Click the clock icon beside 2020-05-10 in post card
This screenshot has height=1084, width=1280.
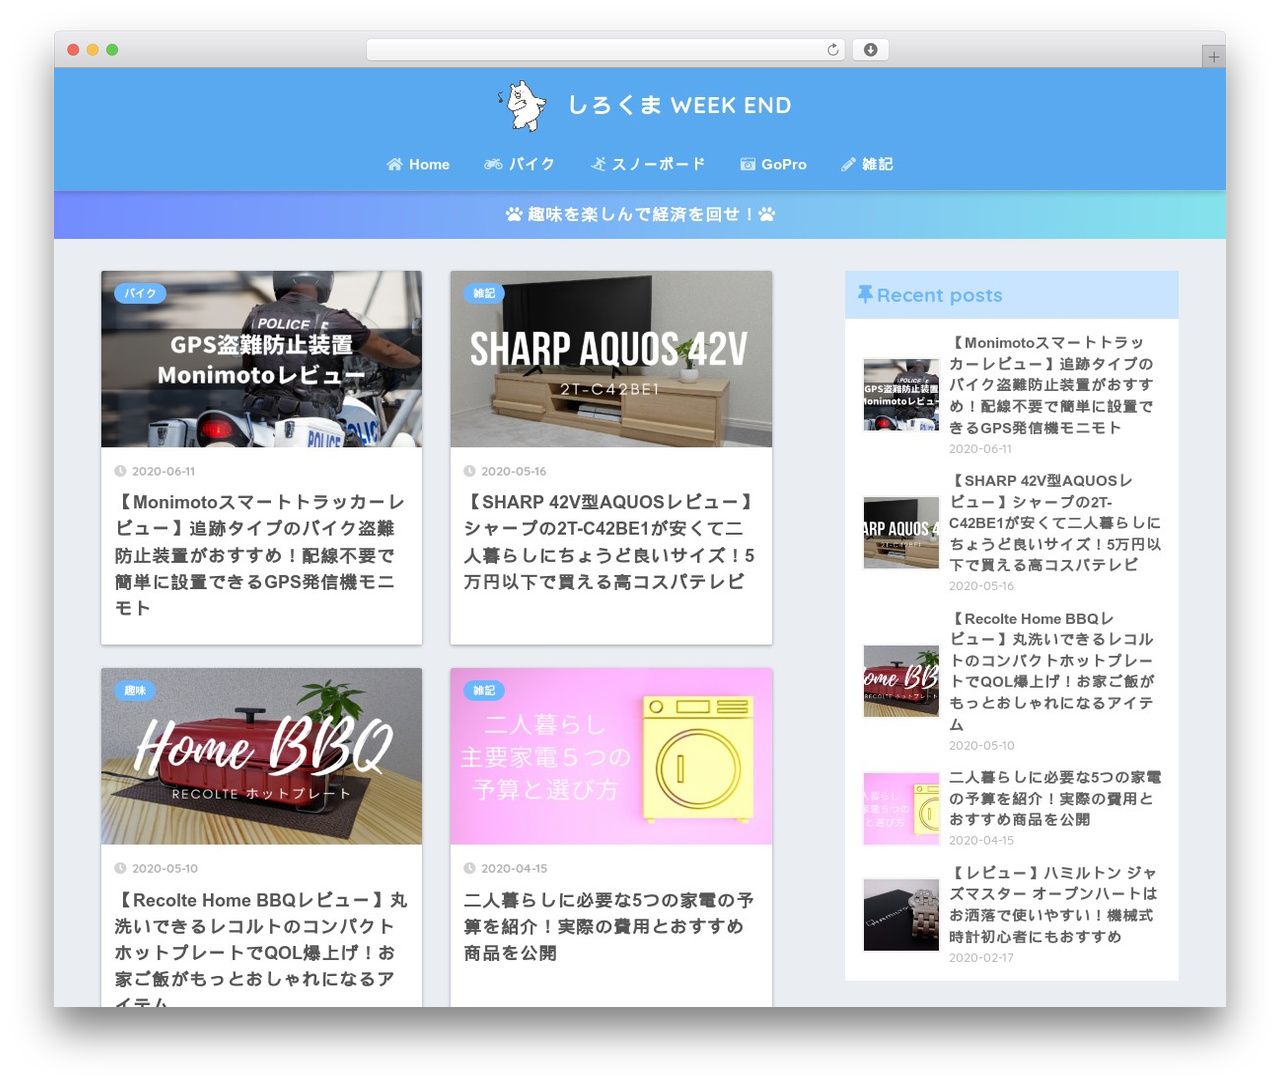point(120,868)
